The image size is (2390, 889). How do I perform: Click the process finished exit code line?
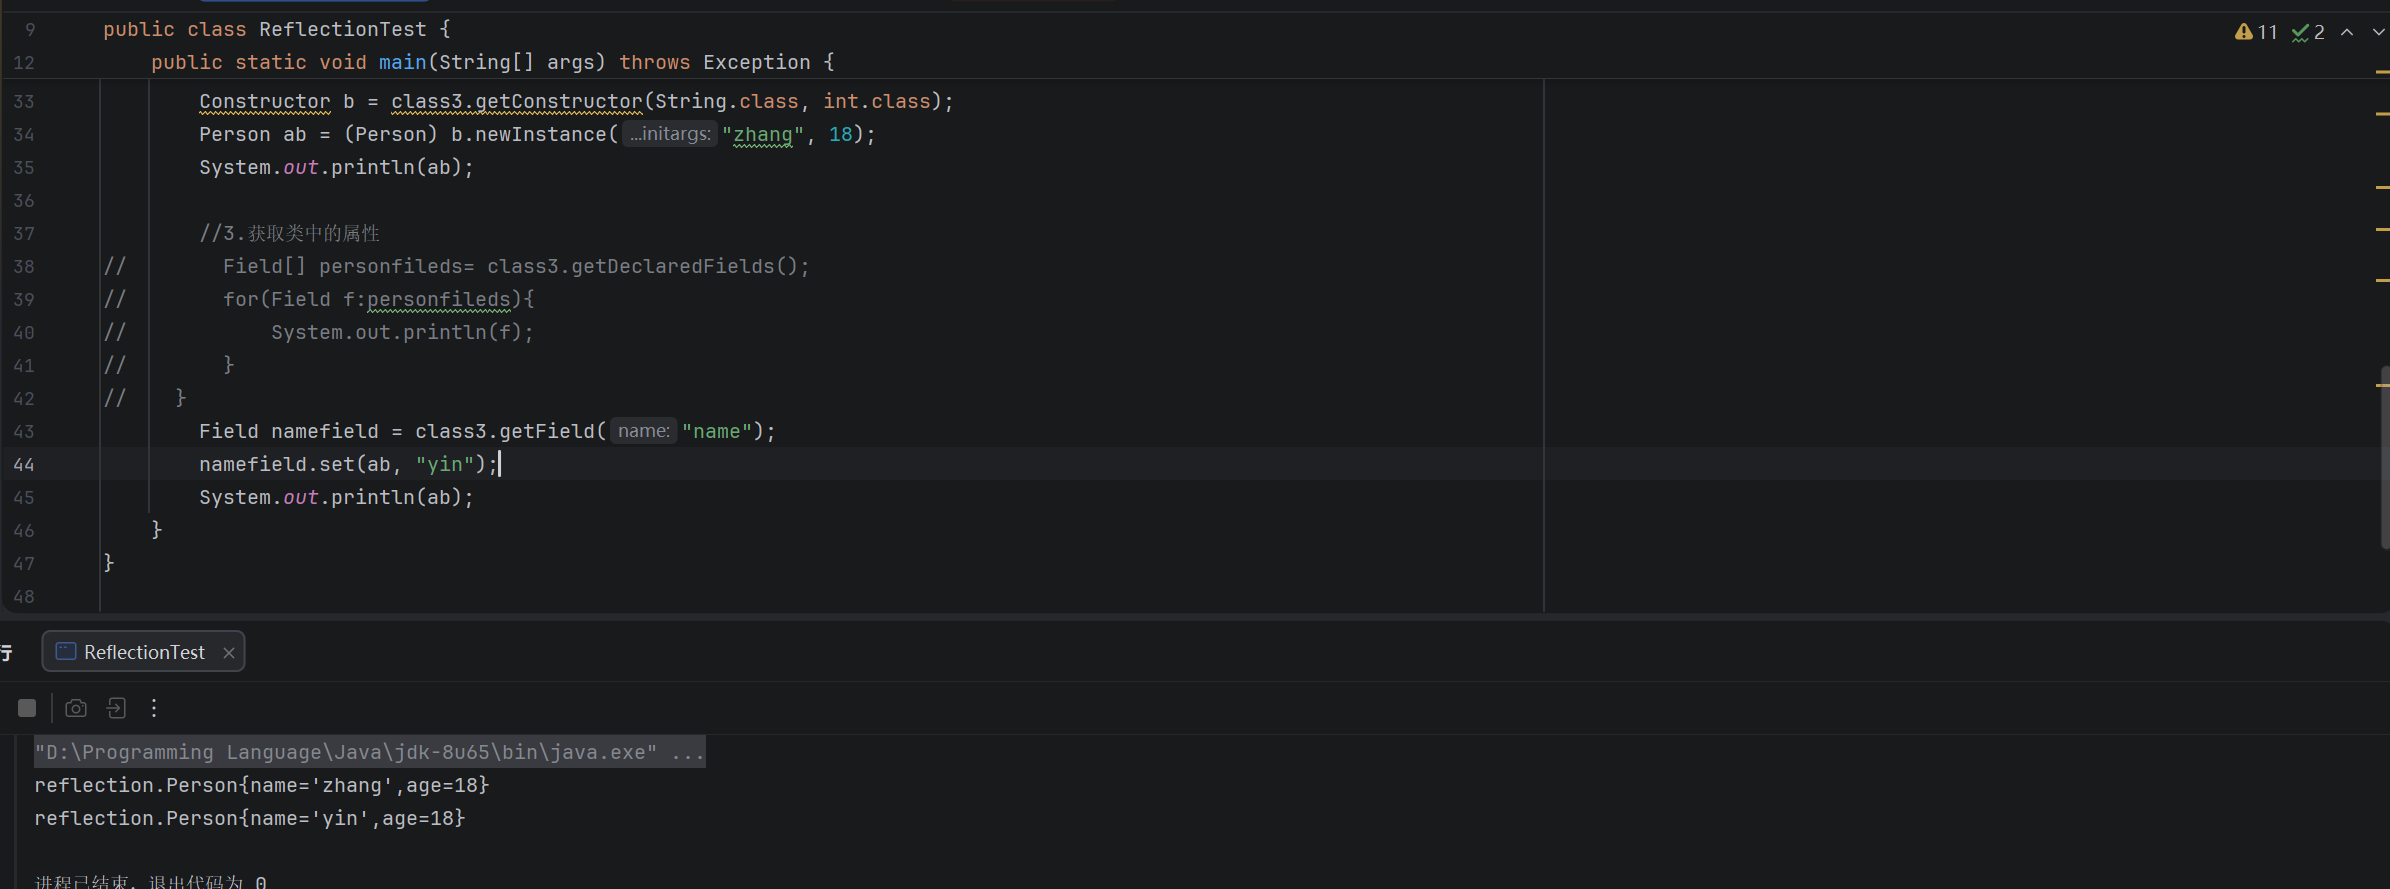150,881
